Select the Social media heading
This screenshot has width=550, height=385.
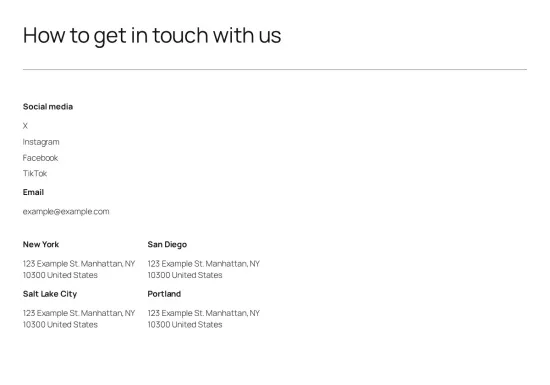coord(48,107)
